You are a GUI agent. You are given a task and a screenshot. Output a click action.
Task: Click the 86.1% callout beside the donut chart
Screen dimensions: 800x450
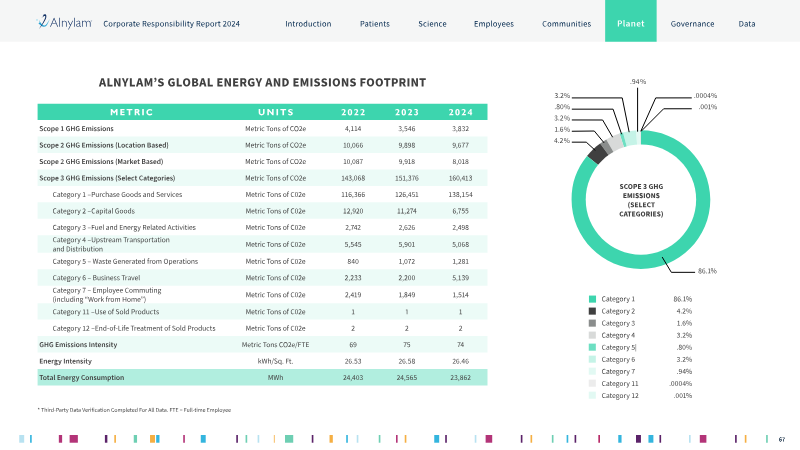[x=707, y=271]
